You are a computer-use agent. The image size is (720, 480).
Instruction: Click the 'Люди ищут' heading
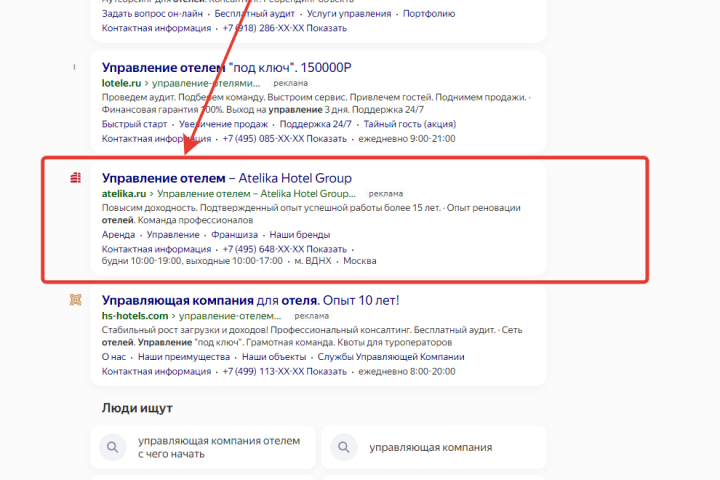point(137,408)
